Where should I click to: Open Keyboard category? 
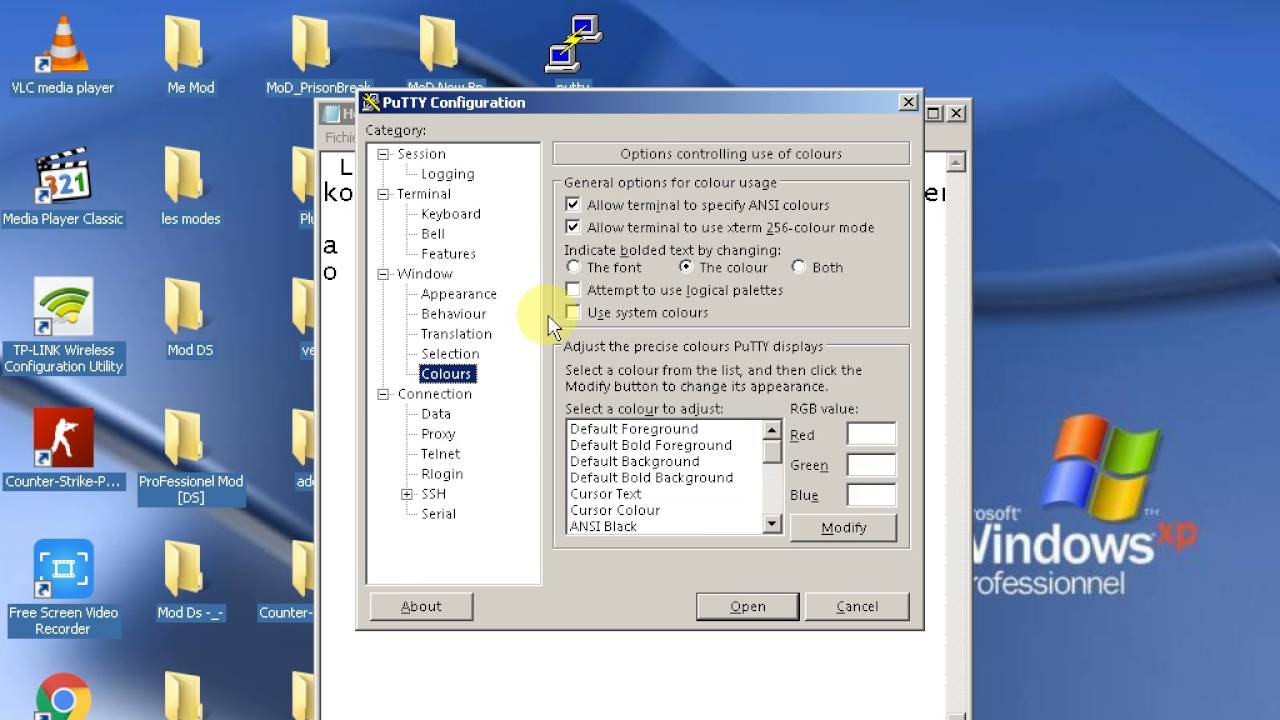[x=451, y=214]
